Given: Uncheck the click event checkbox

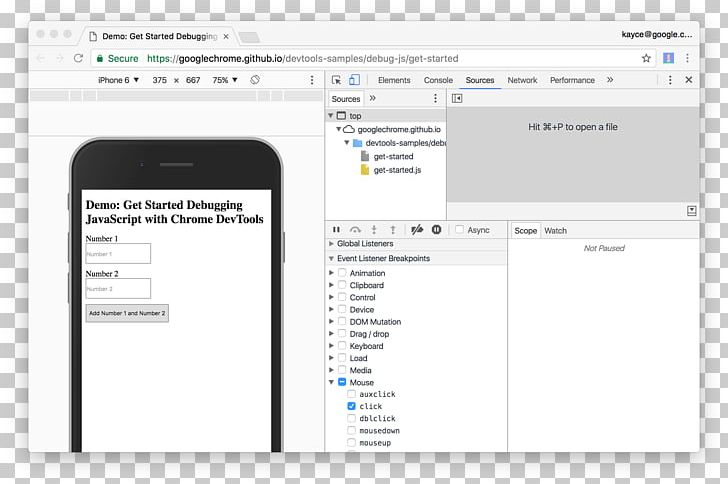Looking at the screenshot, I should tap(351, 406).
